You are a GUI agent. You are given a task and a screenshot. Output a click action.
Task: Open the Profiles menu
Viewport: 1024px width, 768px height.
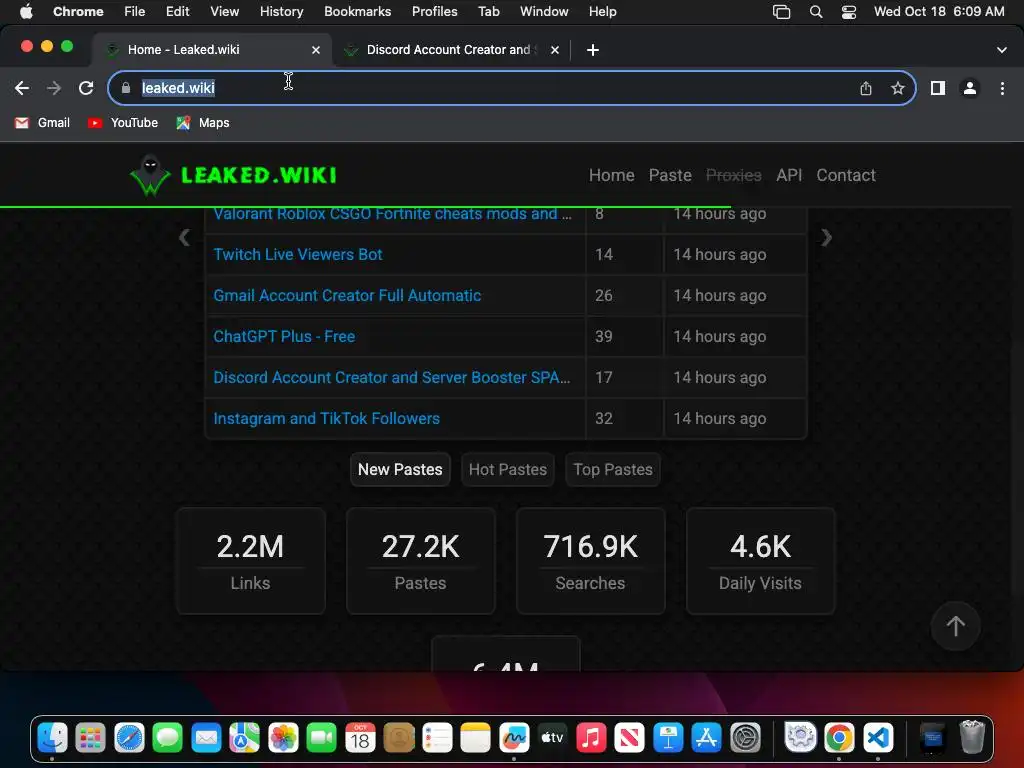point(435,12)
